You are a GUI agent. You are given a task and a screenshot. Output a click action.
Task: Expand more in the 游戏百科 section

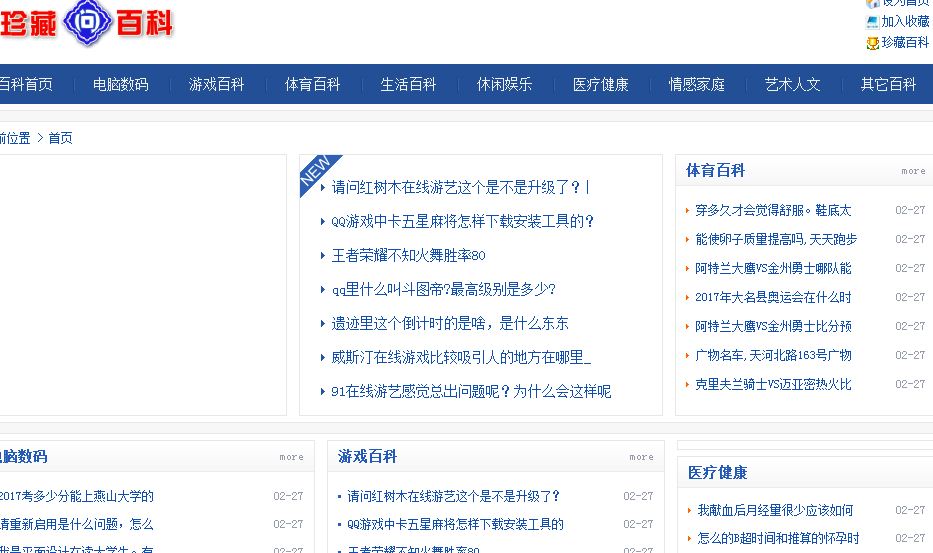pos(641,457)
